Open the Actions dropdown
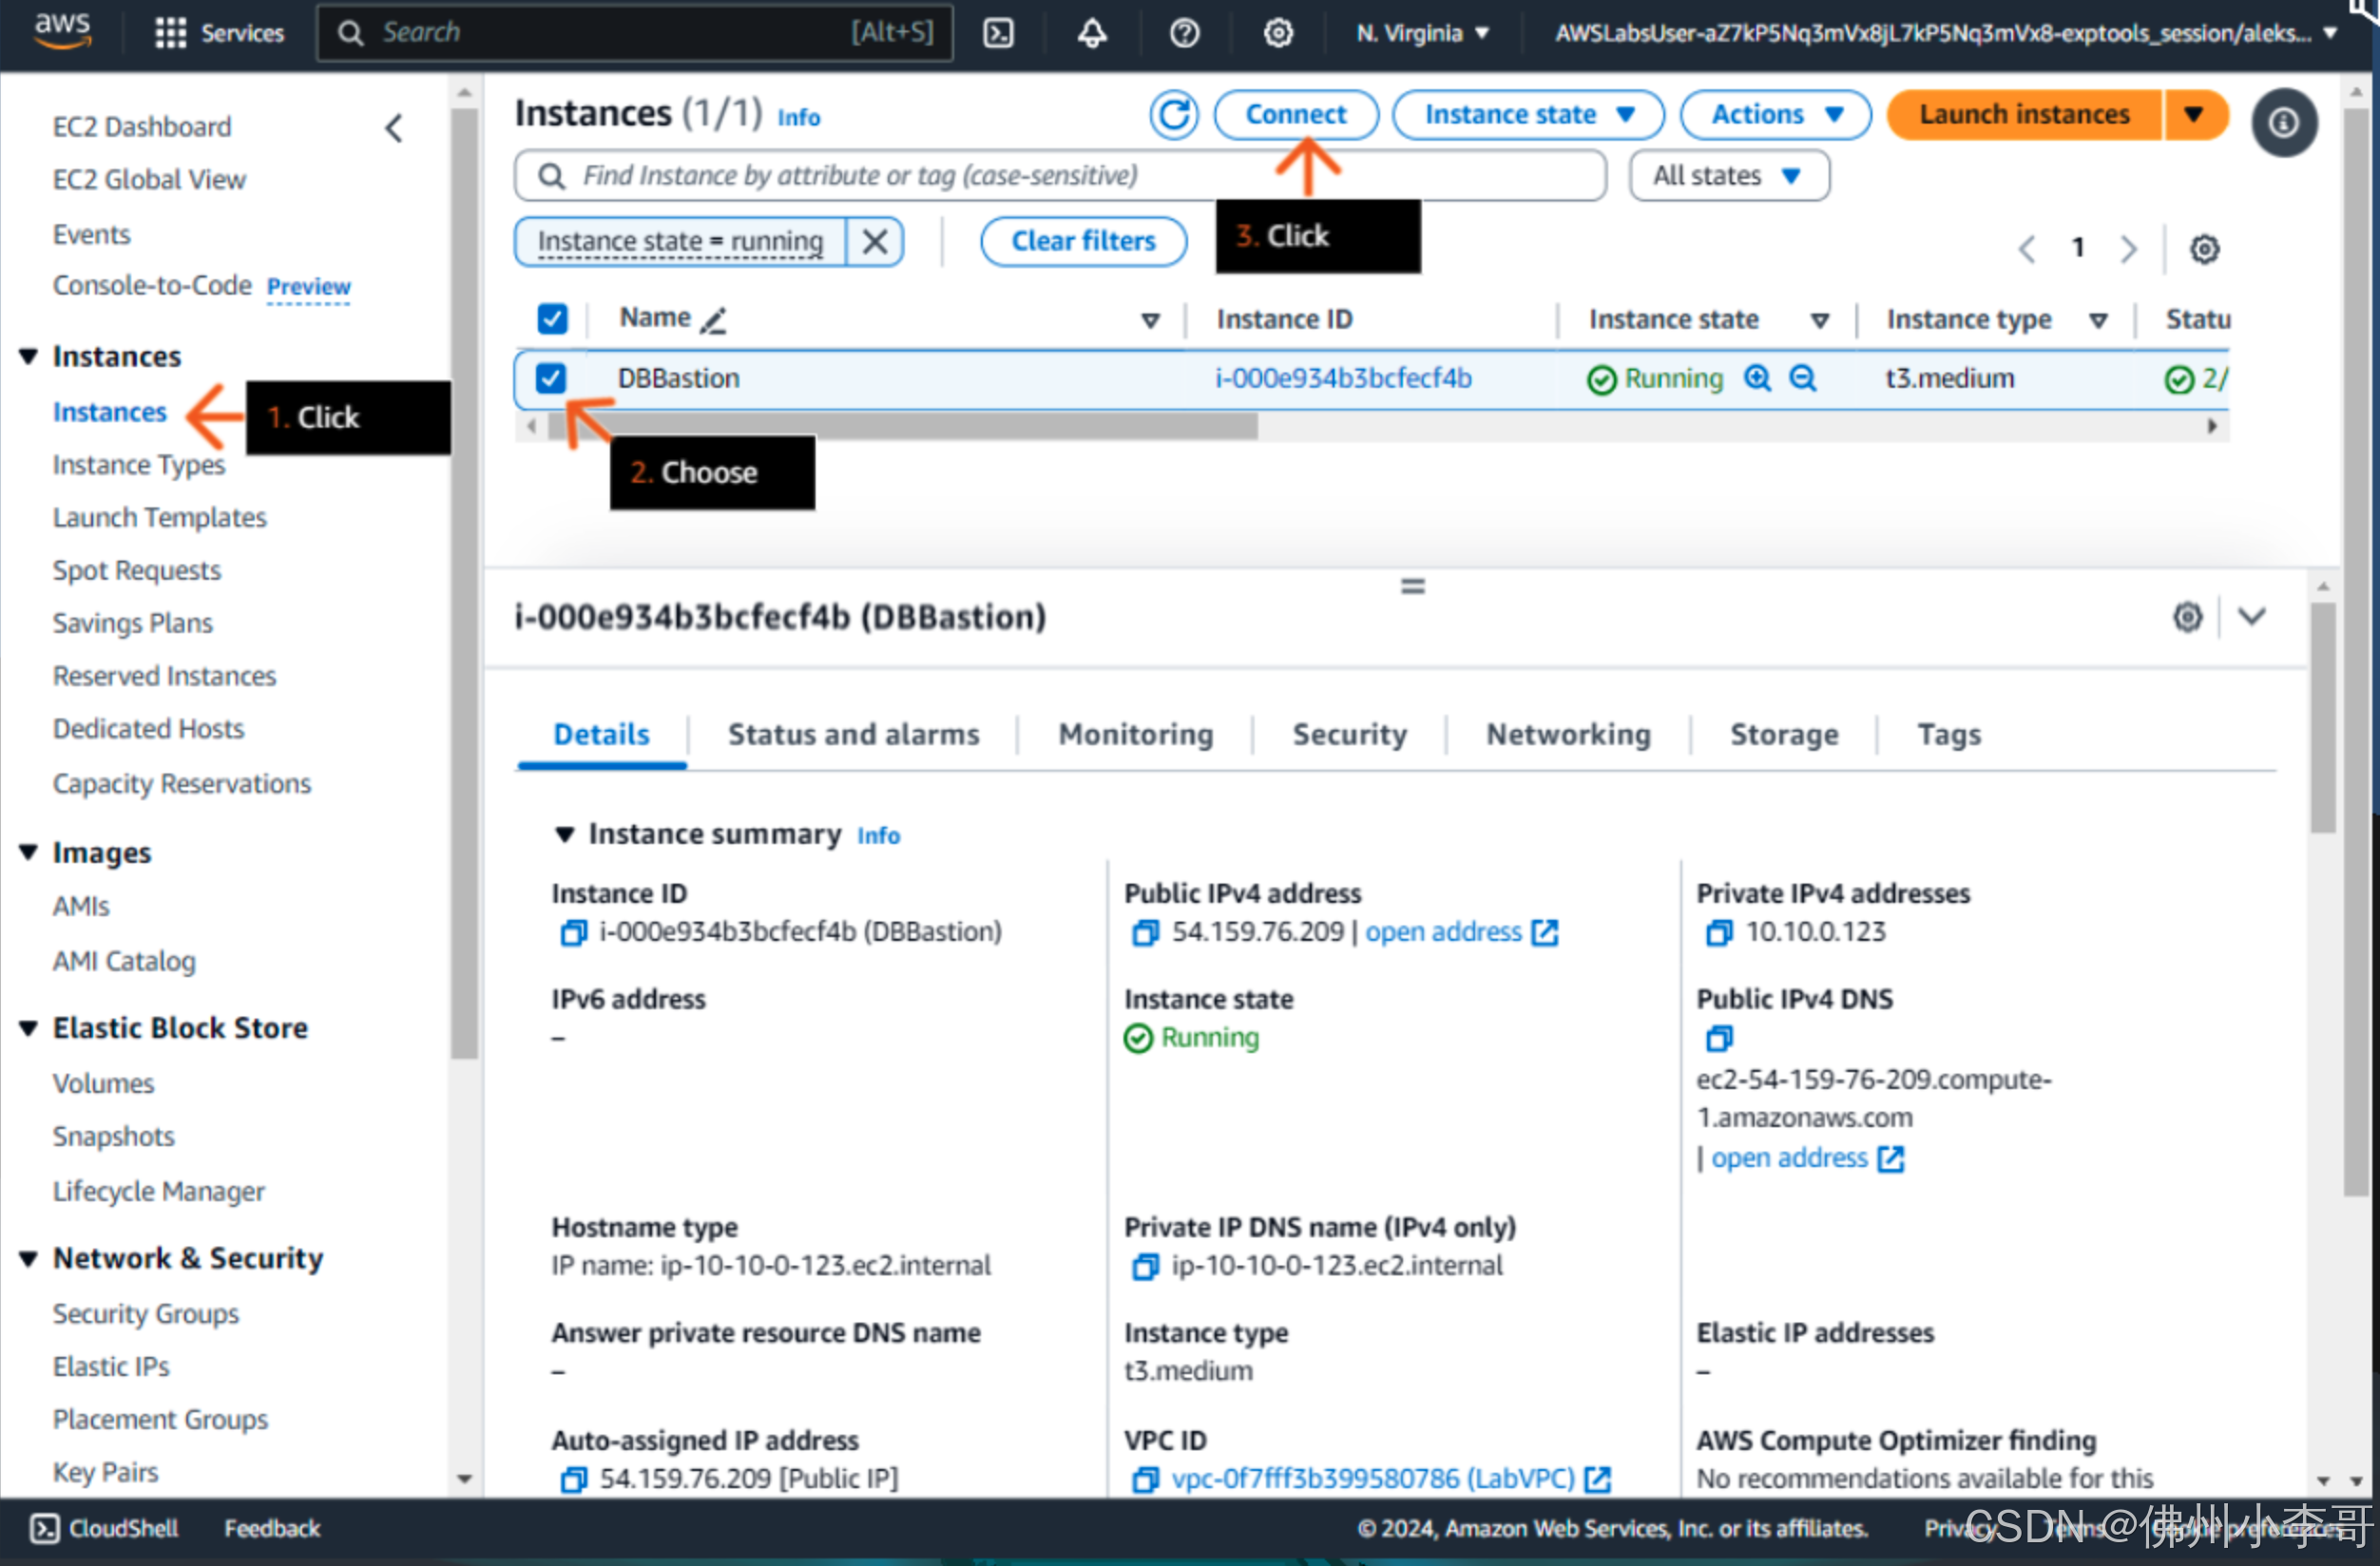The height and width of the screenshot is (1566, 2380). (x=1775, y=115)
